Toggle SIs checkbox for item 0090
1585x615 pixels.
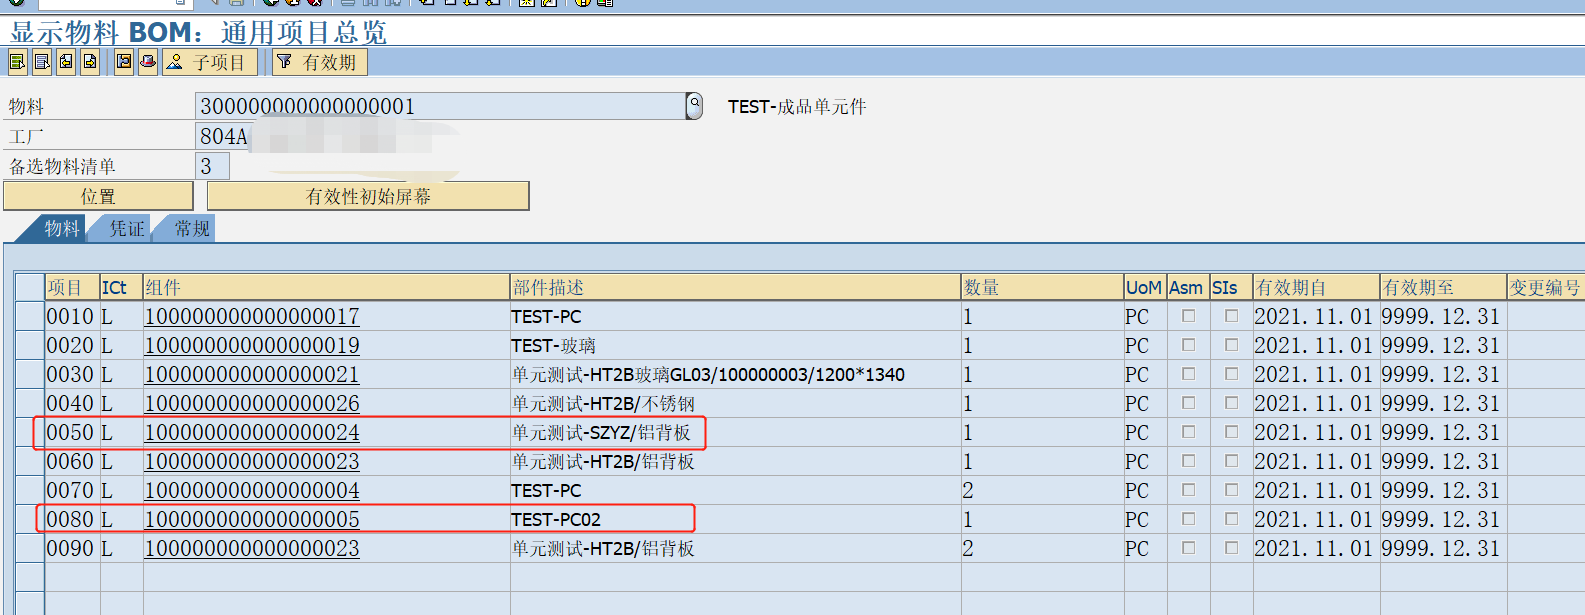(x=1231, y=548)
